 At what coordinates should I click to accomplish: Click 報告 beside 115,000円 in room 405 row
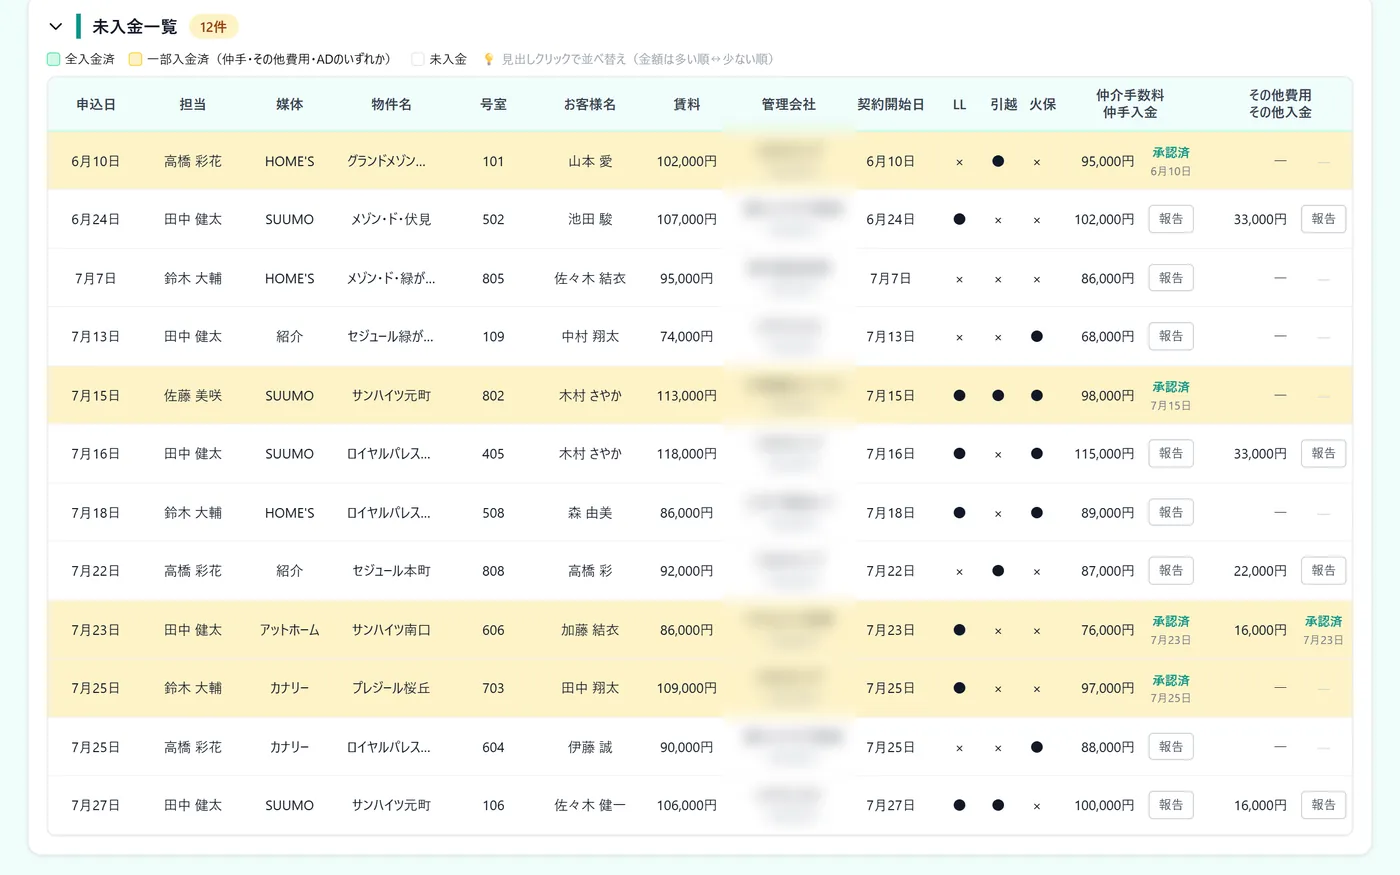[1171, 453]
